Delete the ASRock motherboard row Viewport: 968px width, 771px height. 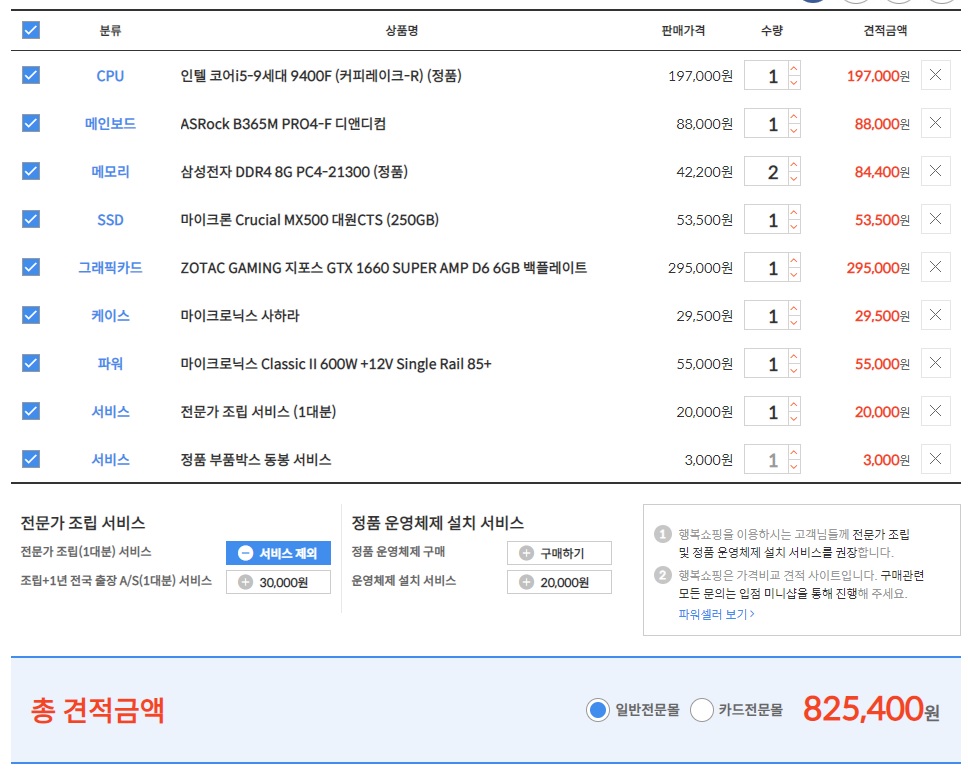pyautogui.click(x=935, y=124)
